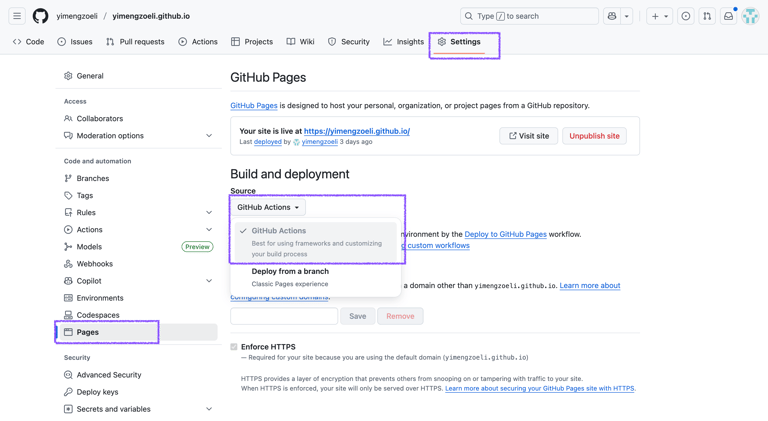Open the notifications inbox
Viewport: 768px width, 421px height.
(x=729, y=16)
